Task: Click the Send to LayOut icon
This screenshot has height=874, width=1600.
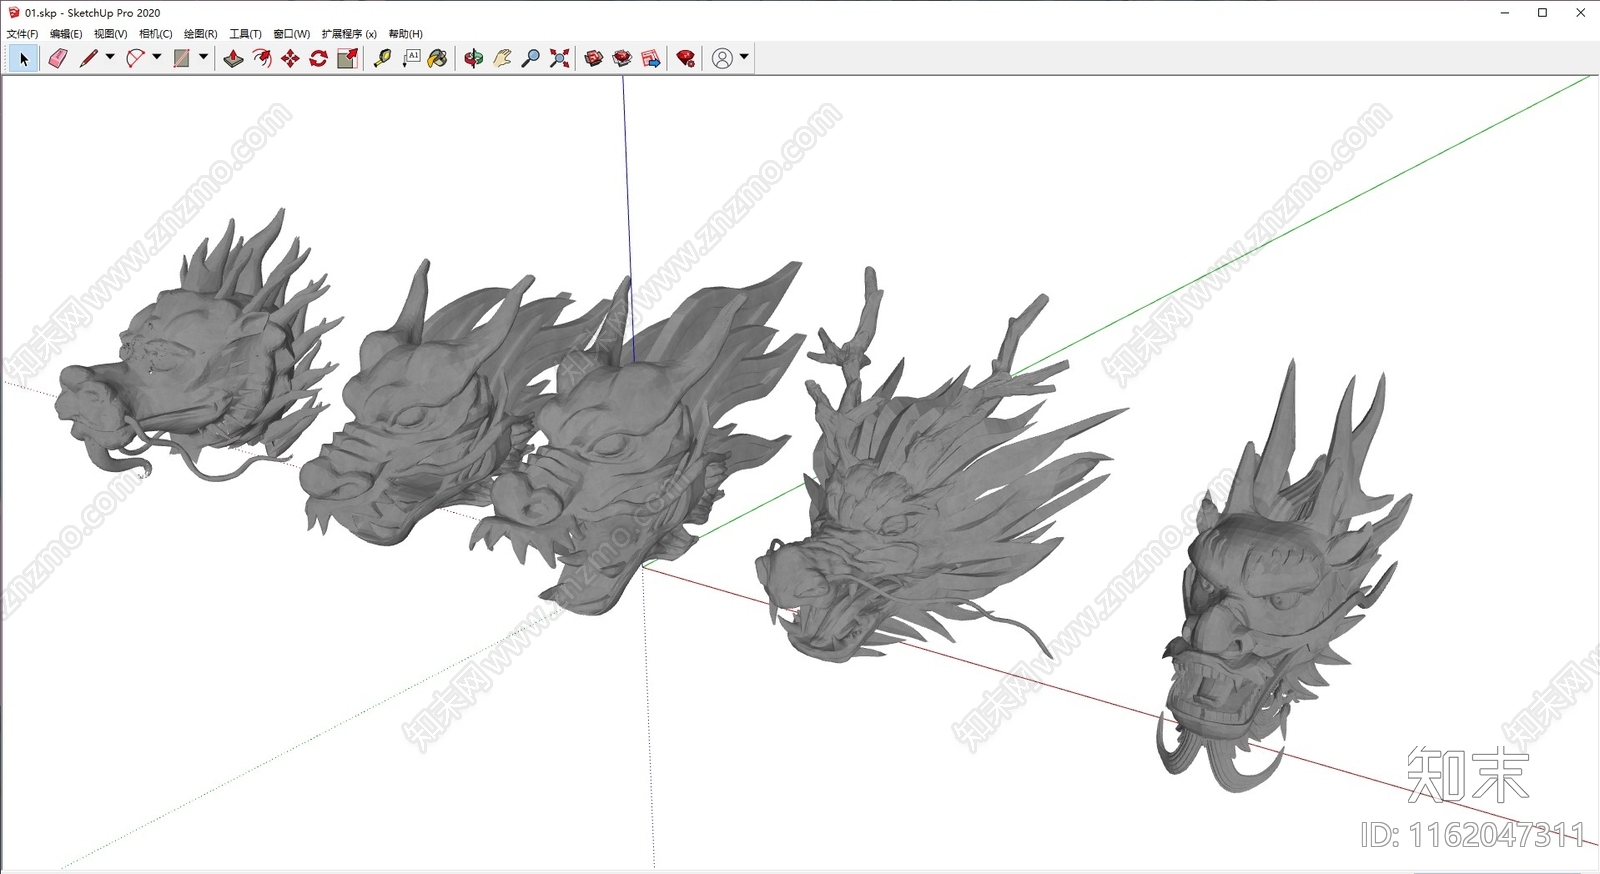Action: click(651, 59)
